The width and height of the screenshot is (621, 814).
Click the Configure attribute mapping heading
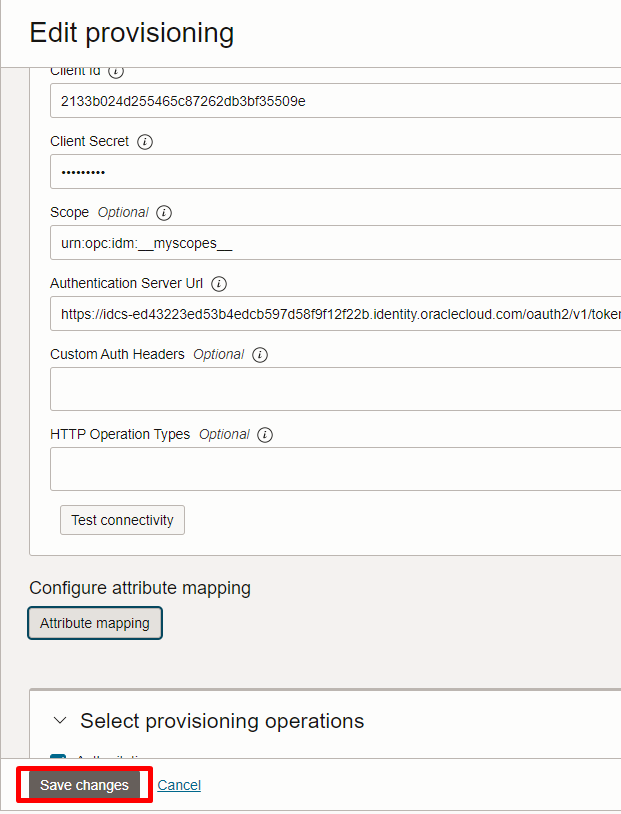click(x=140, y=588)
